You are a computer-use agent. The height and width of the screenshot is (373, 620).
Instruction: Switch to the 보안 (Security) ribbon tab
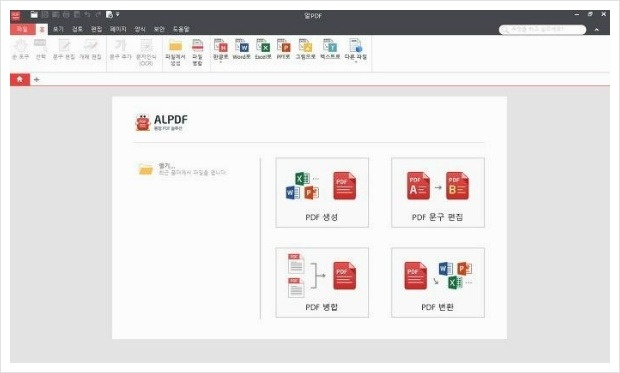coord(159,29)
